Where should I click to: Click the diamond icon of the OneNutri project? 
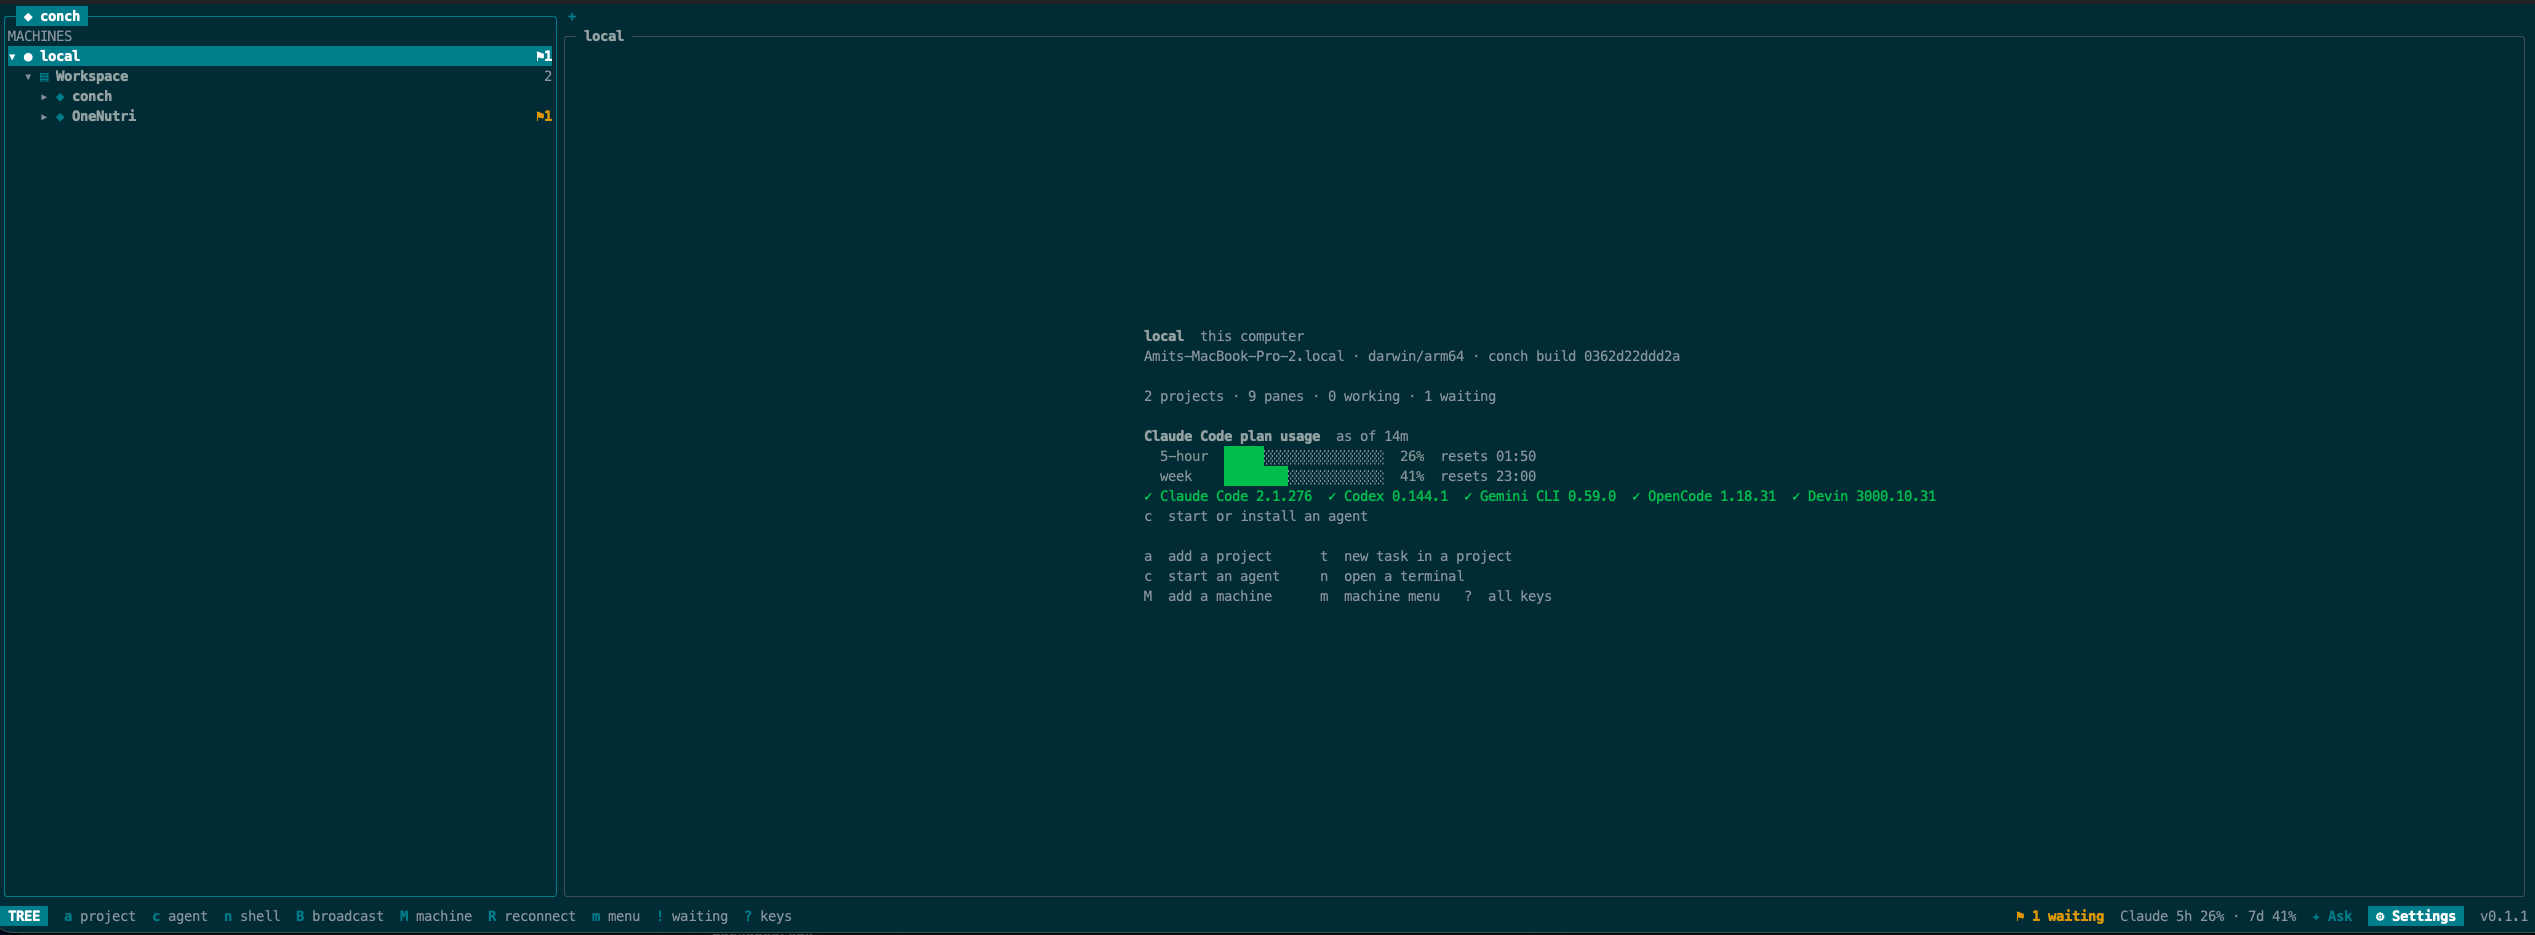click(x=60, y=116)
